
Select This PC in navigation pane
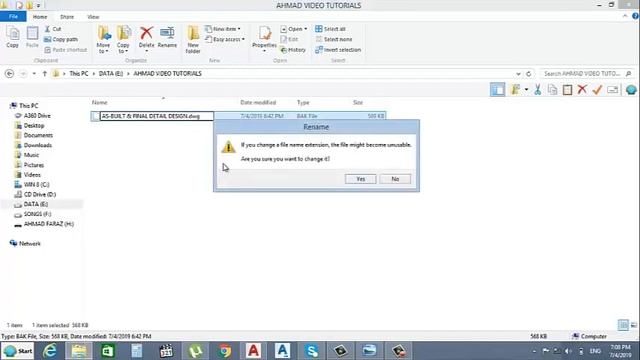click(x=29, y=105)
